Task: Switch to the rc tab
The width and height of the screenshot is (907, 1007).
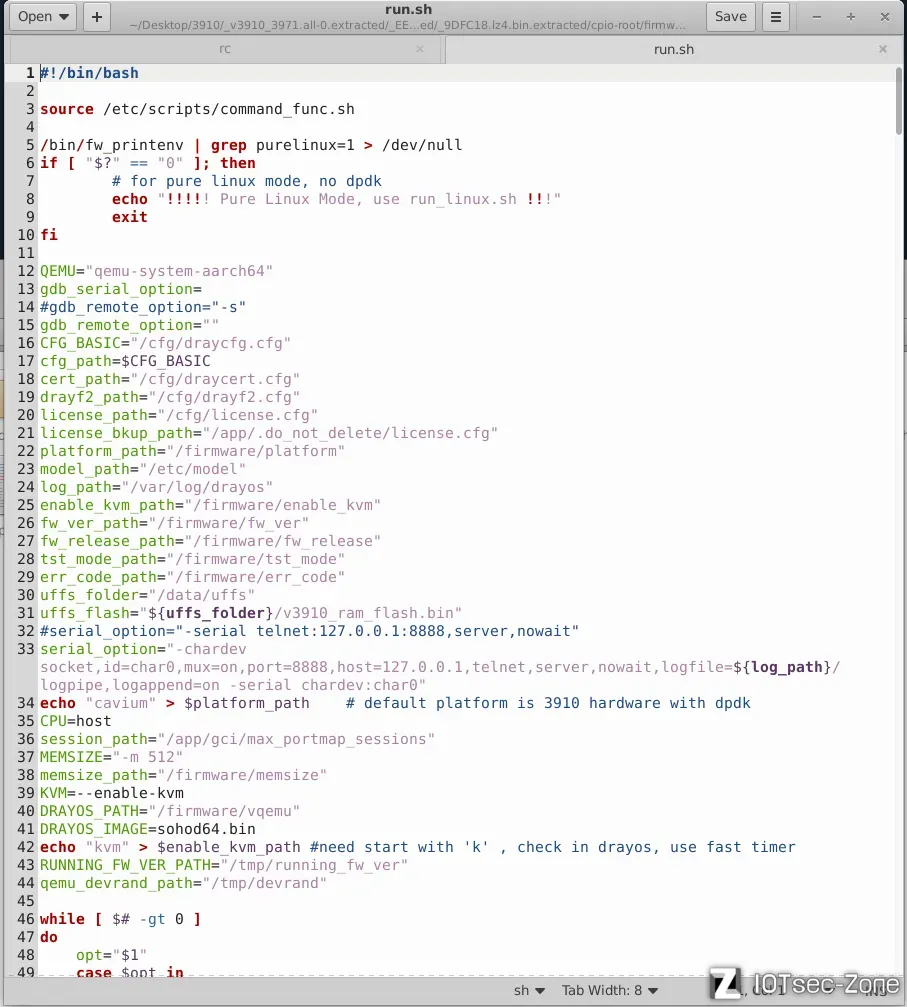Action: click(x=225, y=49)
